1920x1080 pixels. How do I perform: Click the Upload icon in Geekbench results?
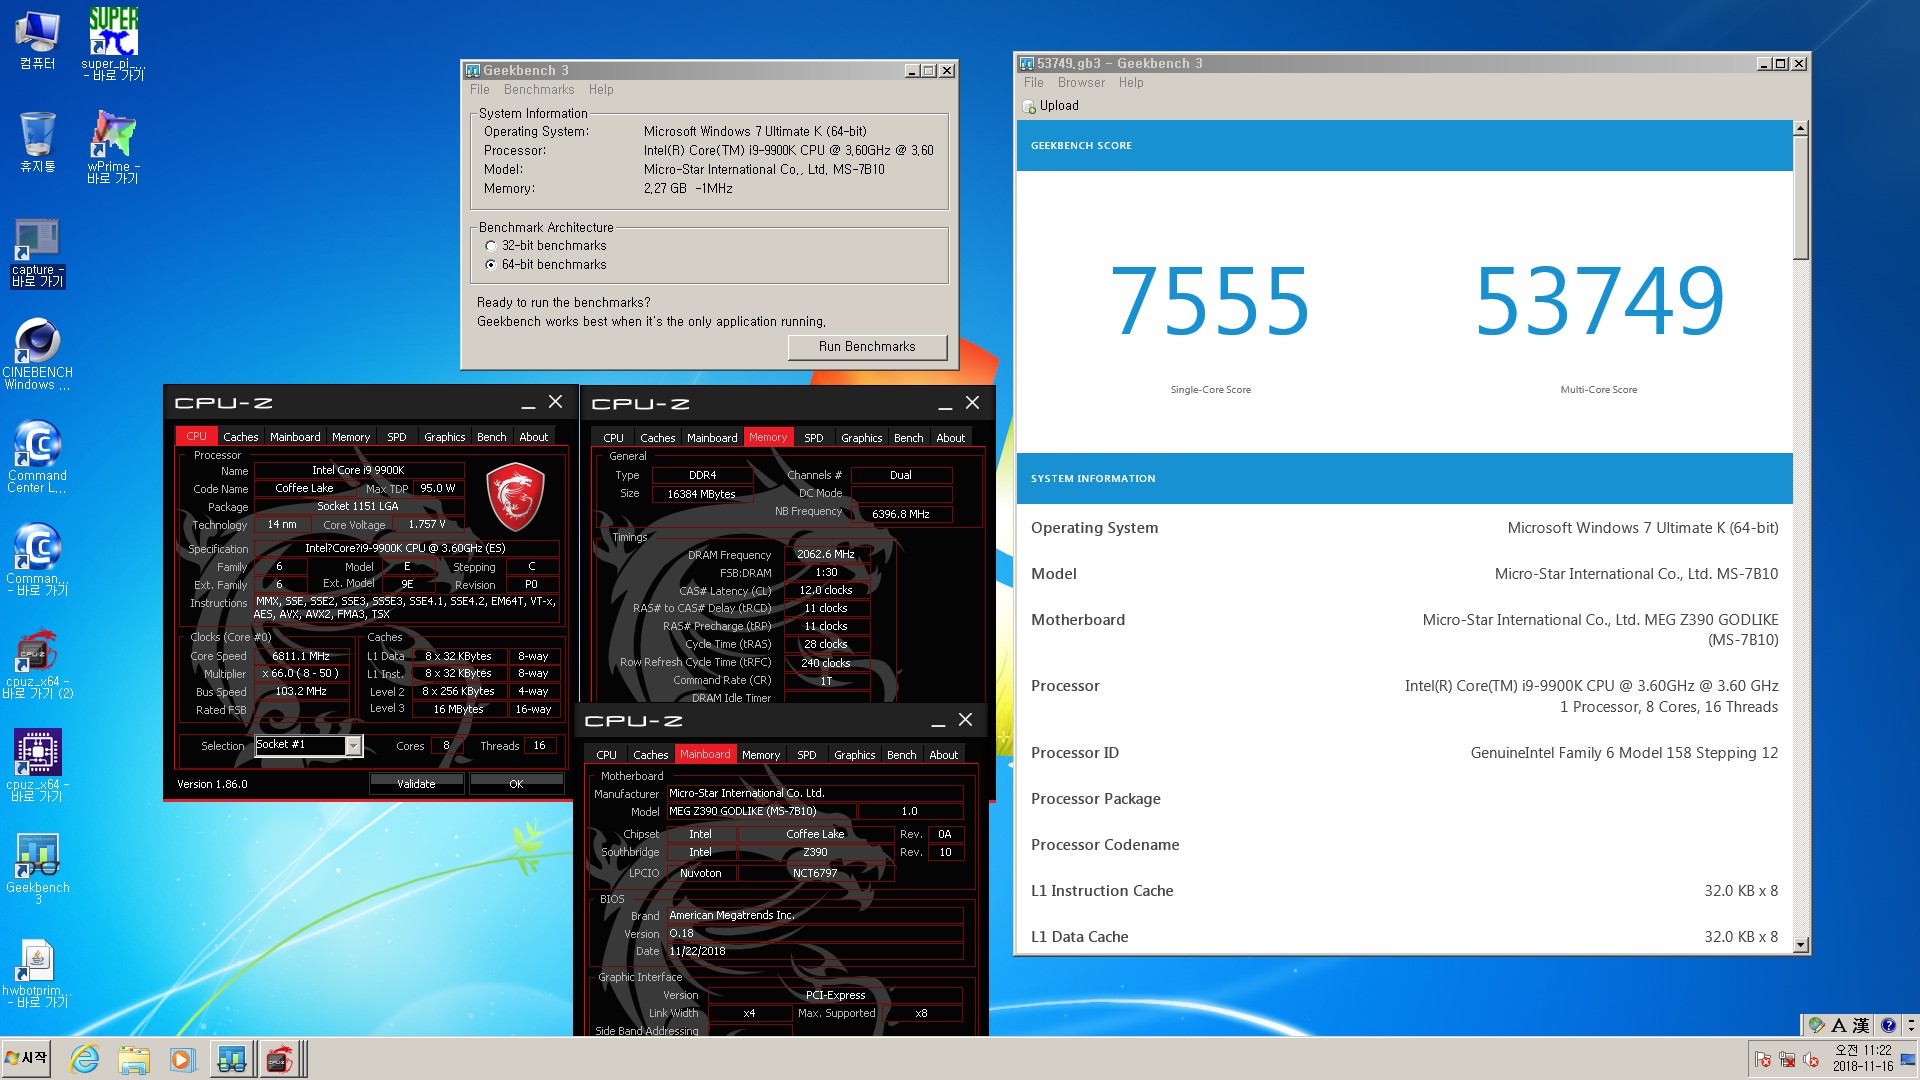[x=1029, y=106]
